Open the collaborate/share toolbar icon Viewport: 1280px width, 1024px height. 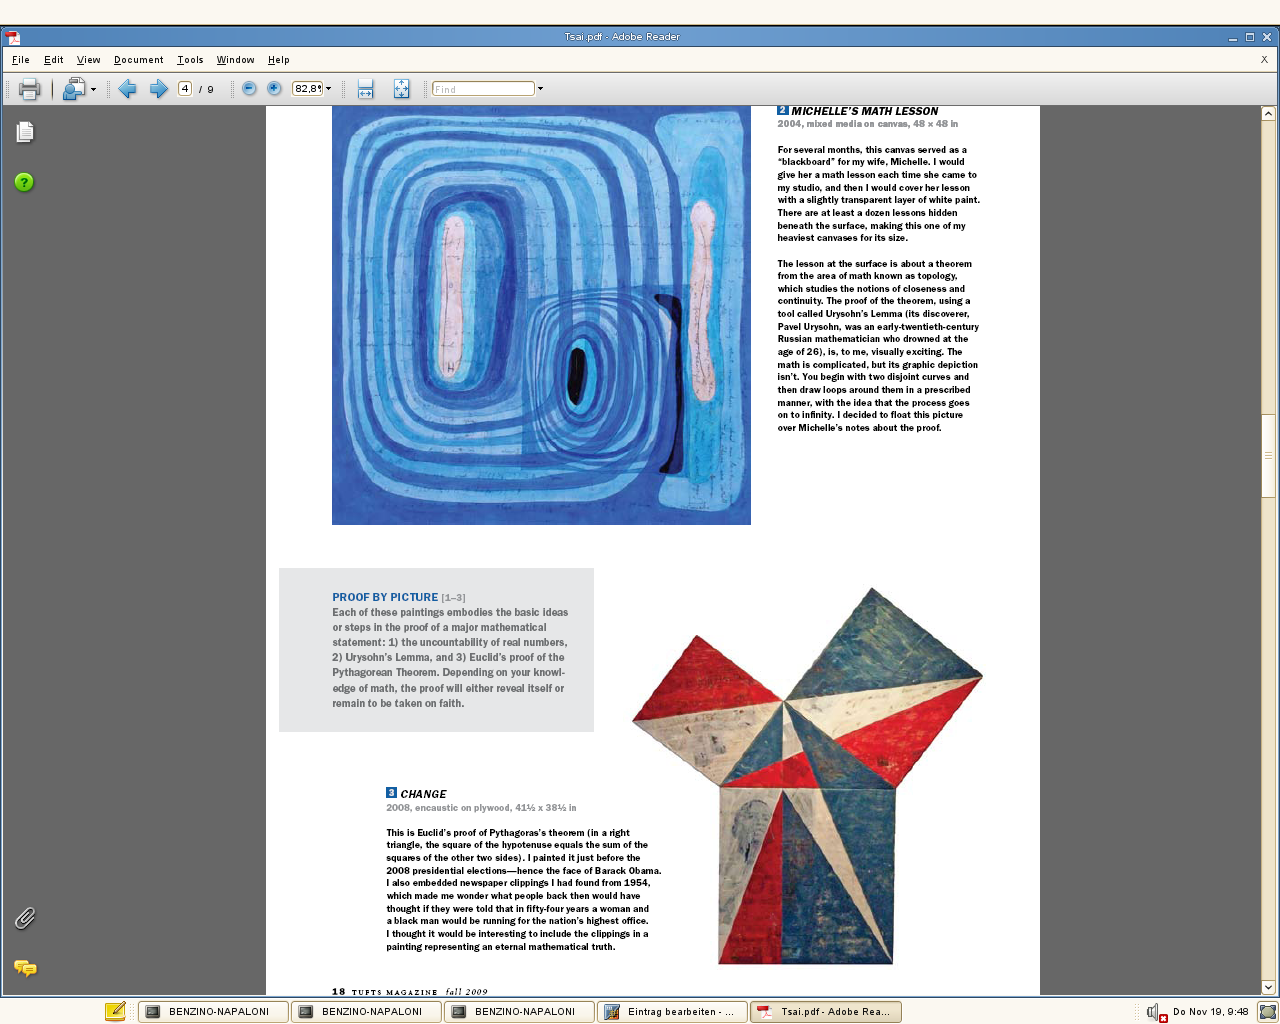click(73, 89)
